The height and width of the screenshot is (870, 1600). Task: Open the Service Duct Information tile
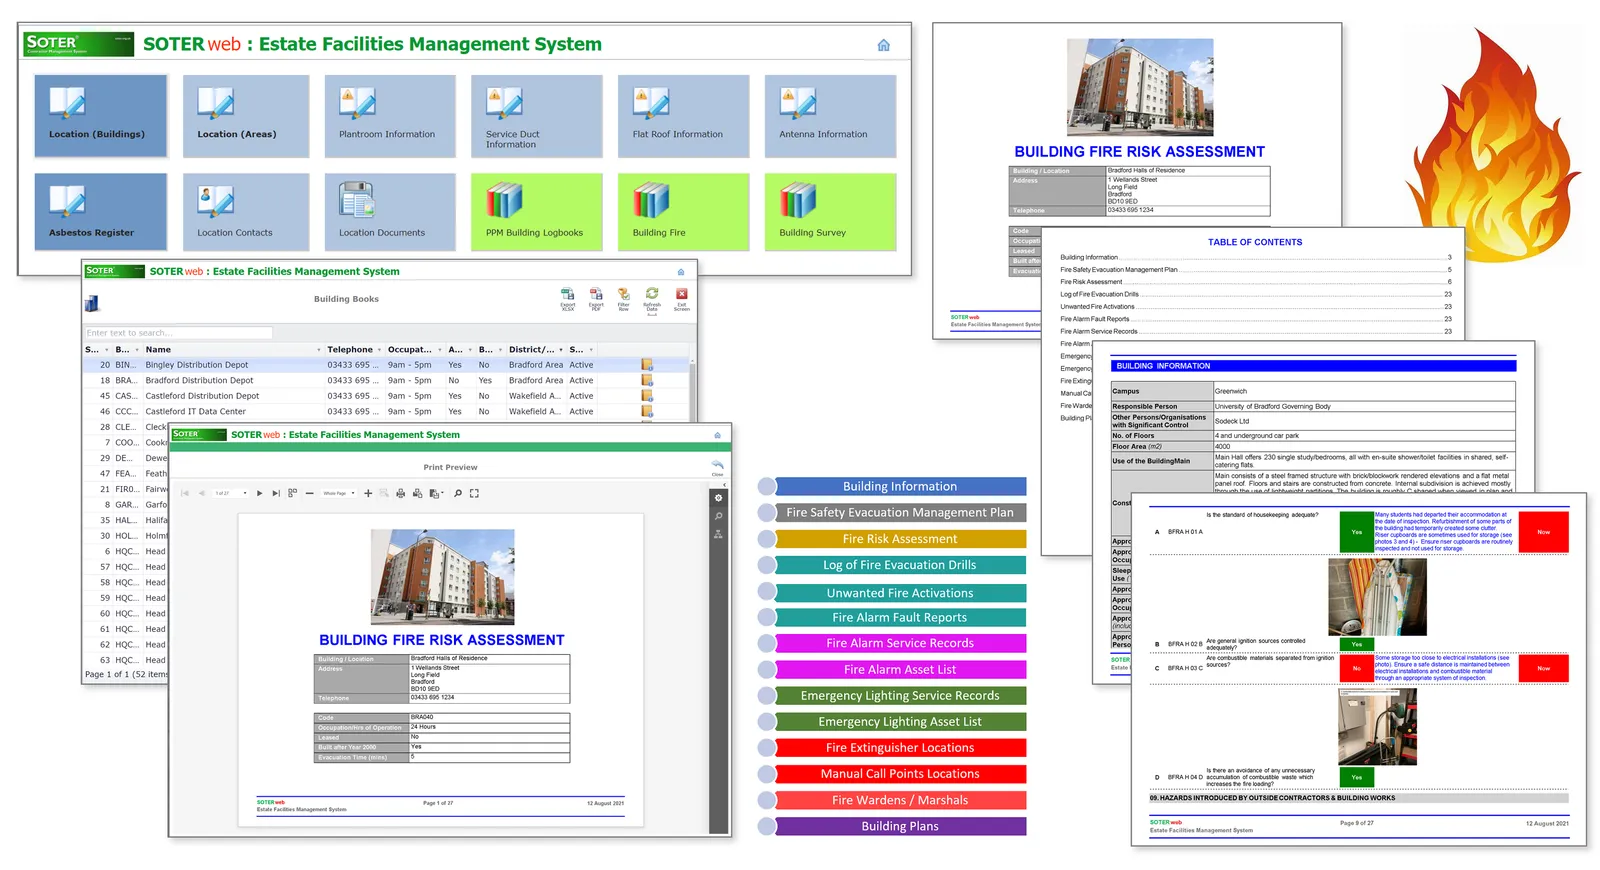[x=537, y=116]
